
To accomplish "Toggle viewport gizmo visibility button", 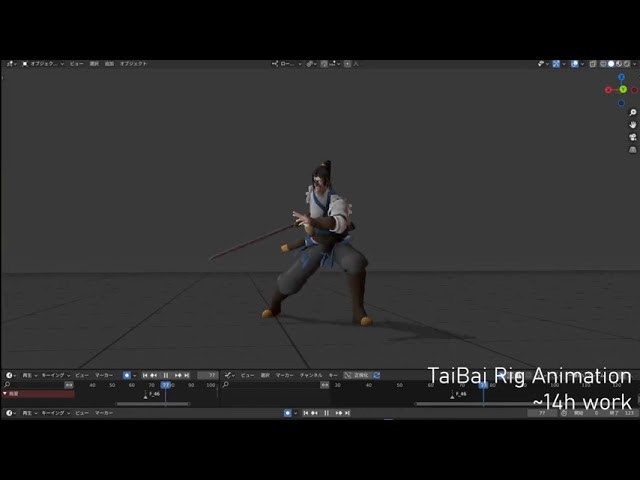I will click(558, 64).
